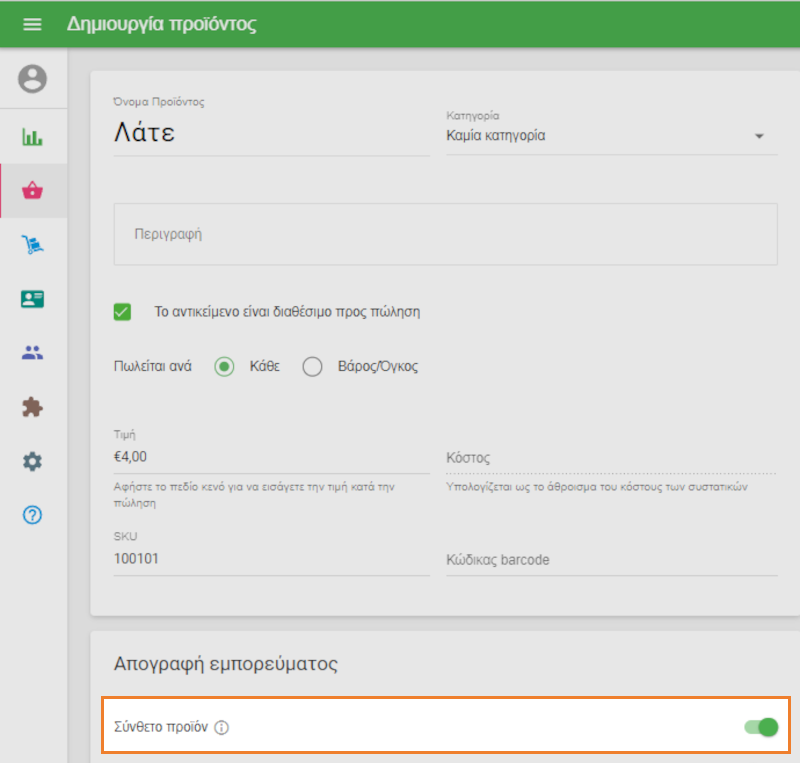Open Integrations puzzle piece icon
The height and width of the screenshot is (763, 800).
click(x=33, y=407)
